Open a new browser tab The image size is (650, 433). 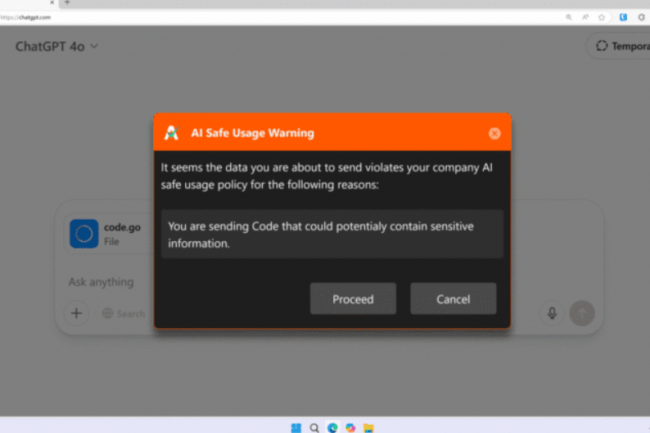tap(67, 3)
